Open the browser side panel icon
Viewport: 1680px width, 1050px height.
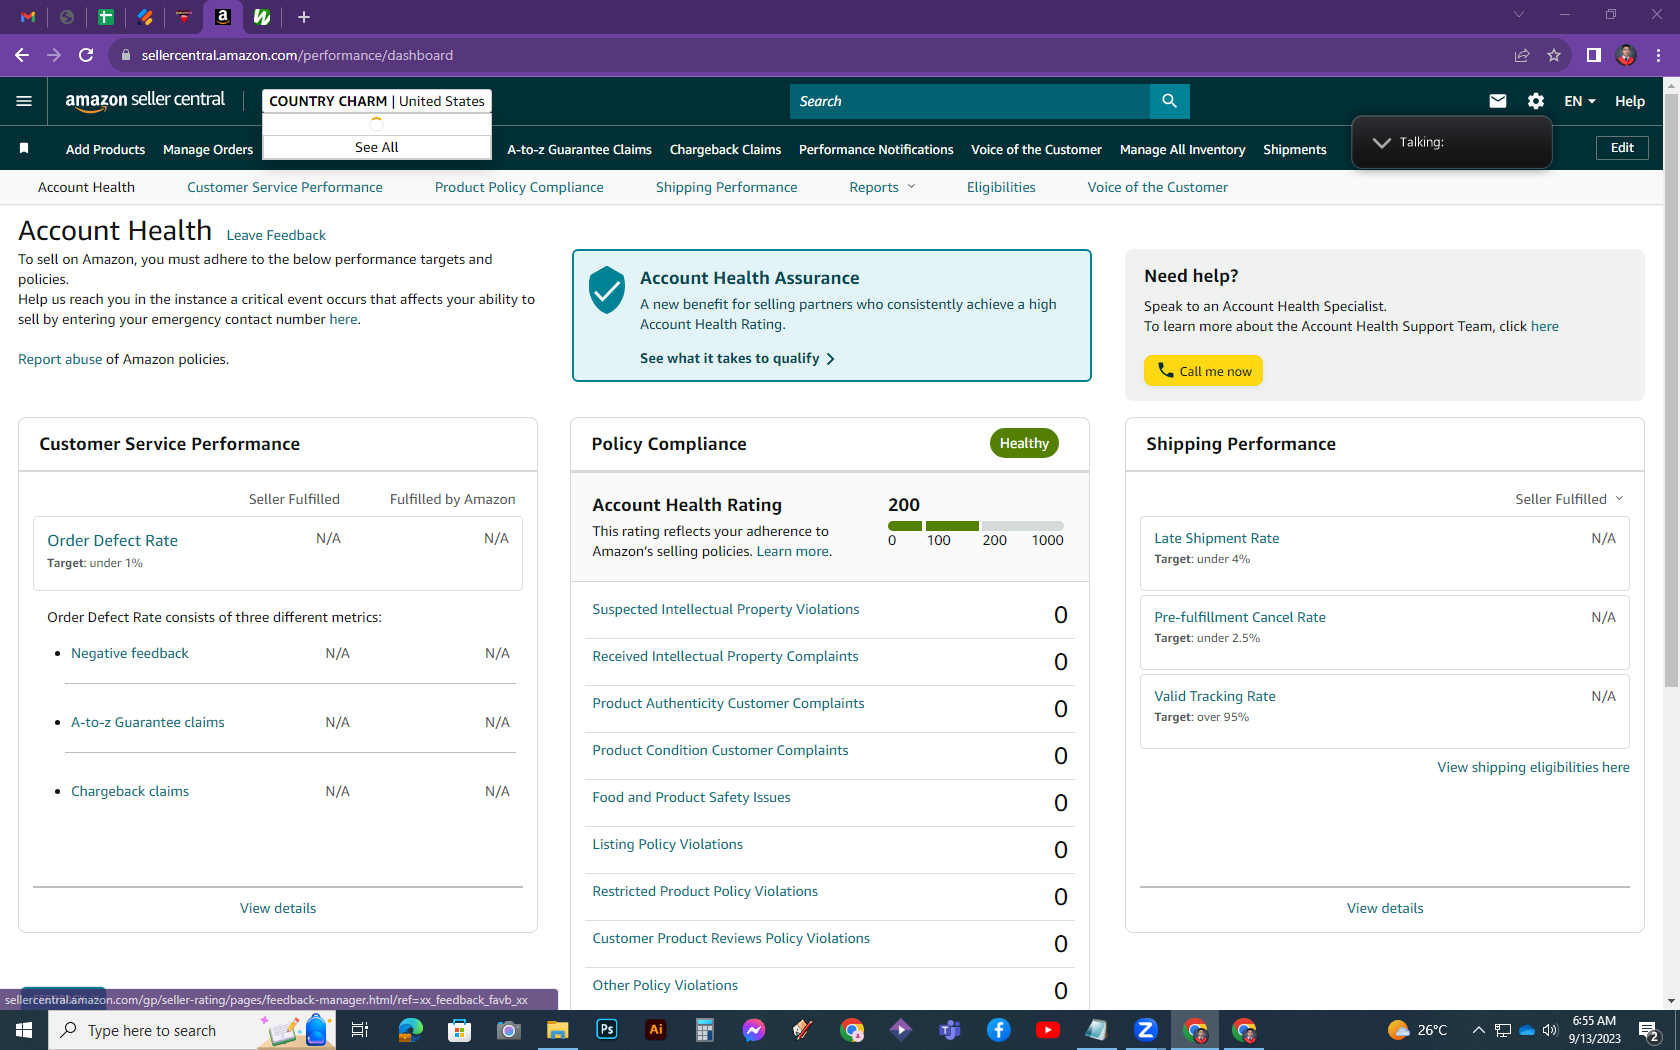tap(1594, 55)
